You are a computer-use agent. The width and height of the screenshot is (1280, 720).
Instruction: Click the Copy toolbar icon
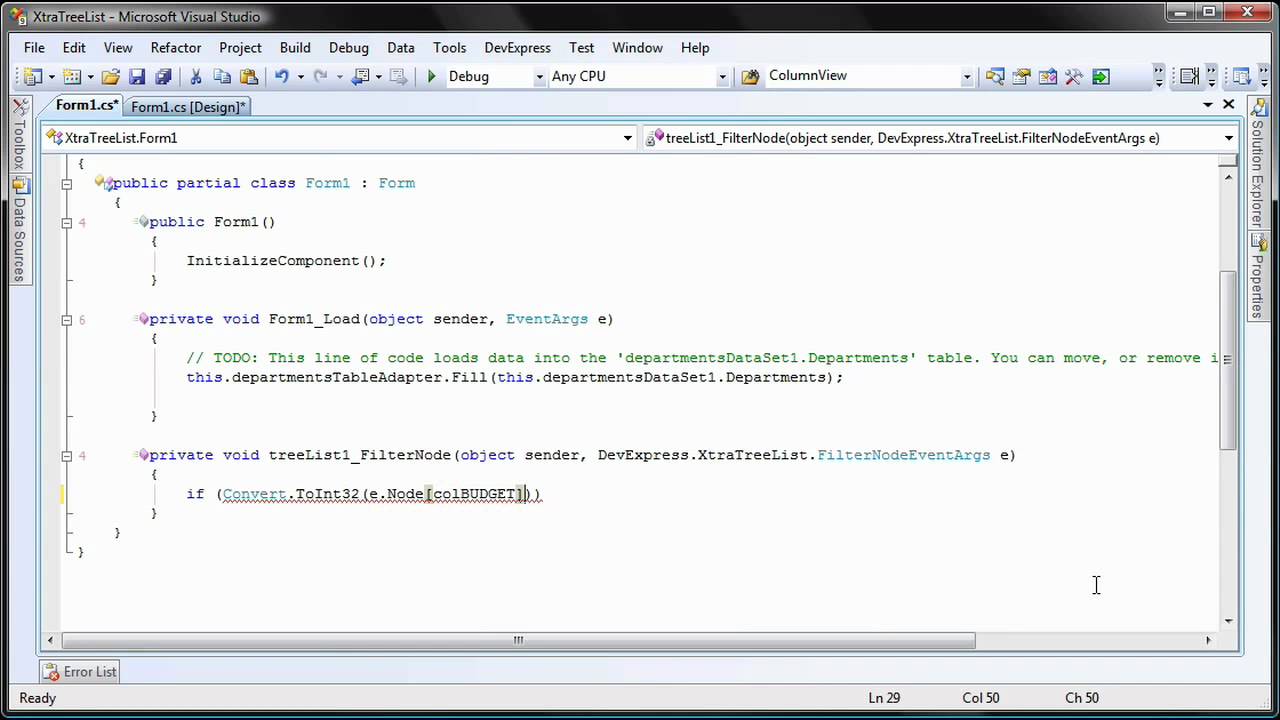coord(222,76)
